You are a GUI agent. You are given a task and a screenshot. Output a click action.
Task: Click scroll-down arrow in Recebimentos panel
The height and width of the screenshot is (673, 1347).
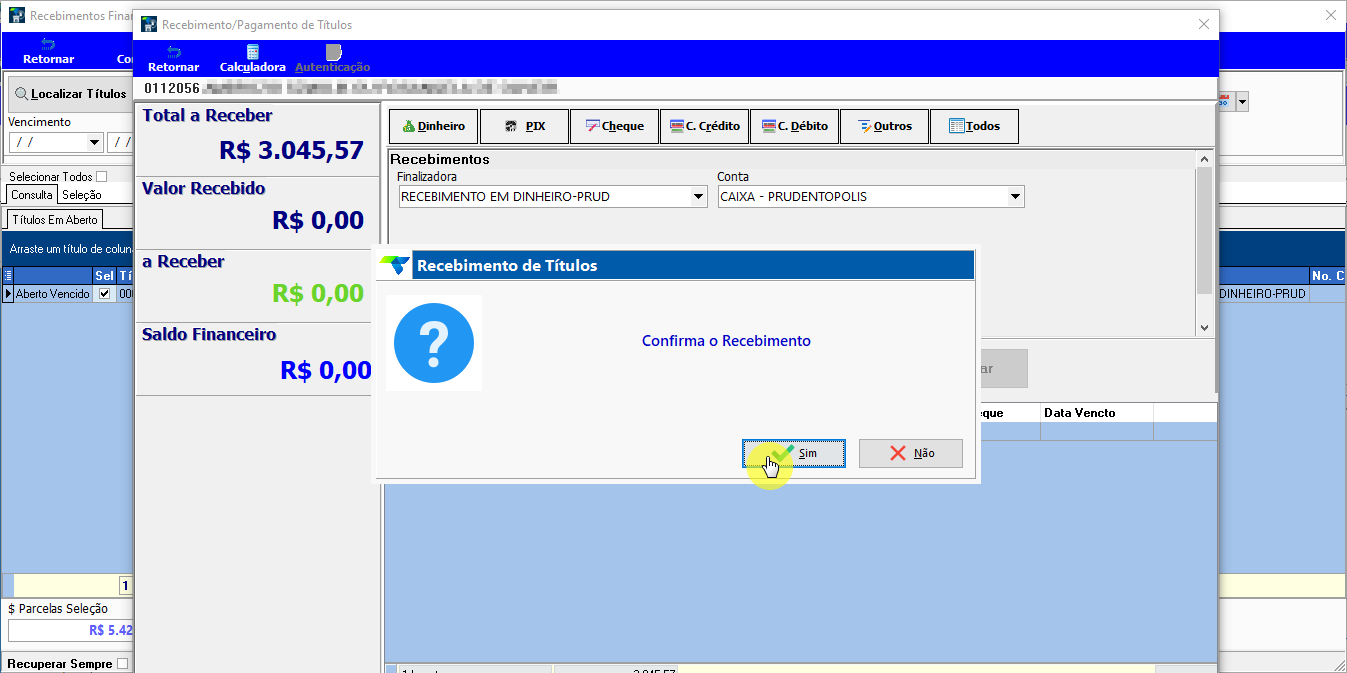[x=1204, y=327]
